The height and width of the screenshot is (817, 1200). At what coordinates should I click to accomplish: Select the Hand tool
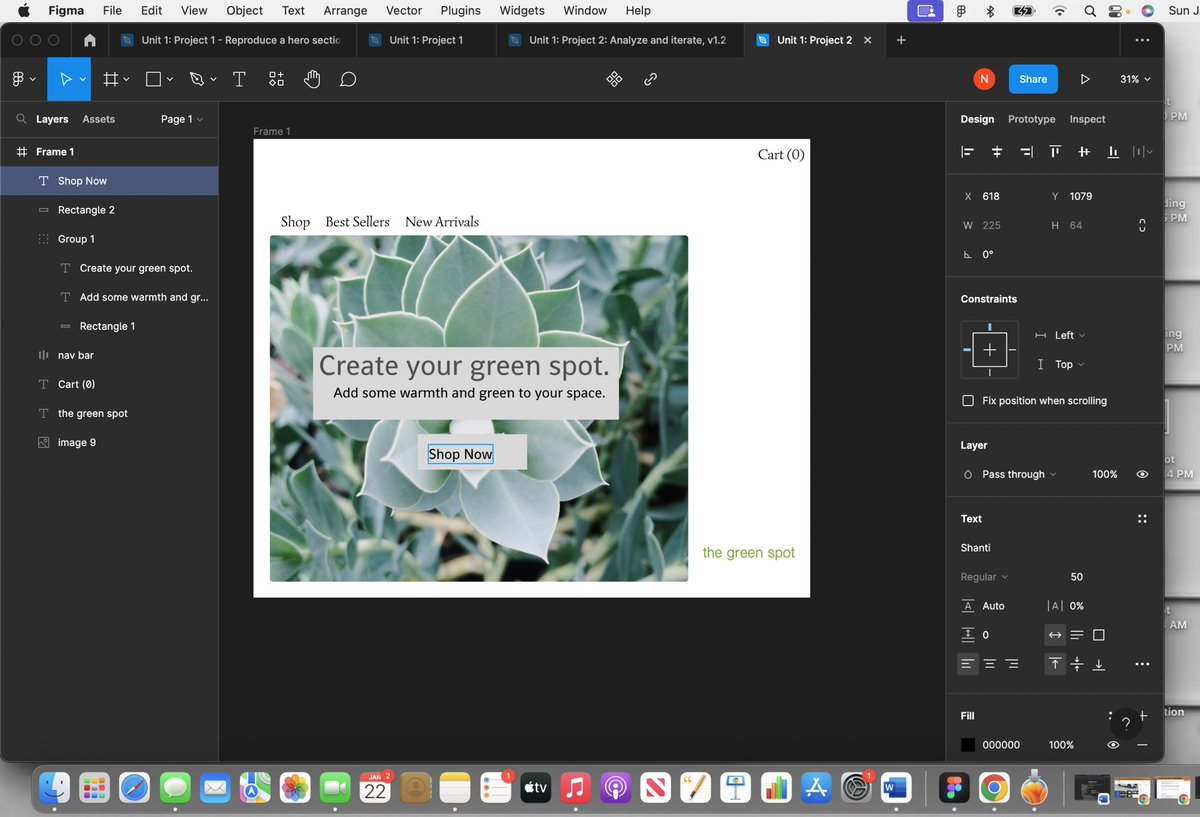click(x=312, y=79)
